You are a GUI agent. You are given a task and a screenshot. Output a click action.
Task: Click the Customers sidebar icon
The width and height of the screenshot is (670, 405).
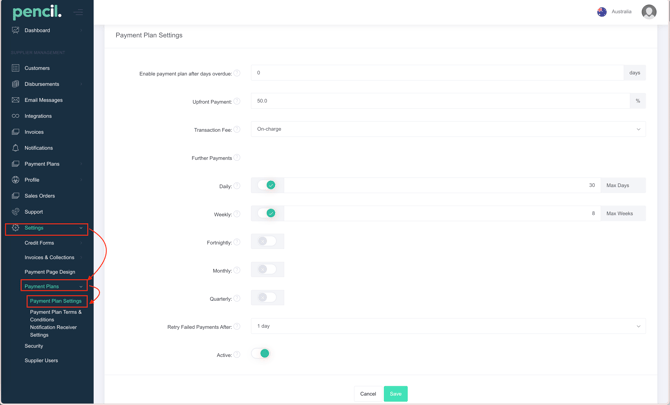pos(15,68)
